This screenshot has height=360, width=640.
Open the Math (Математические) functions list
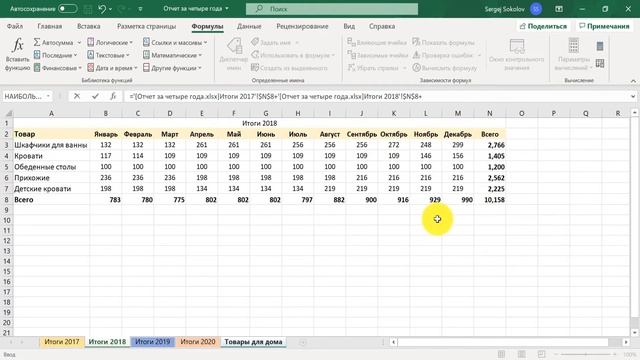click(x=172, y=55)
